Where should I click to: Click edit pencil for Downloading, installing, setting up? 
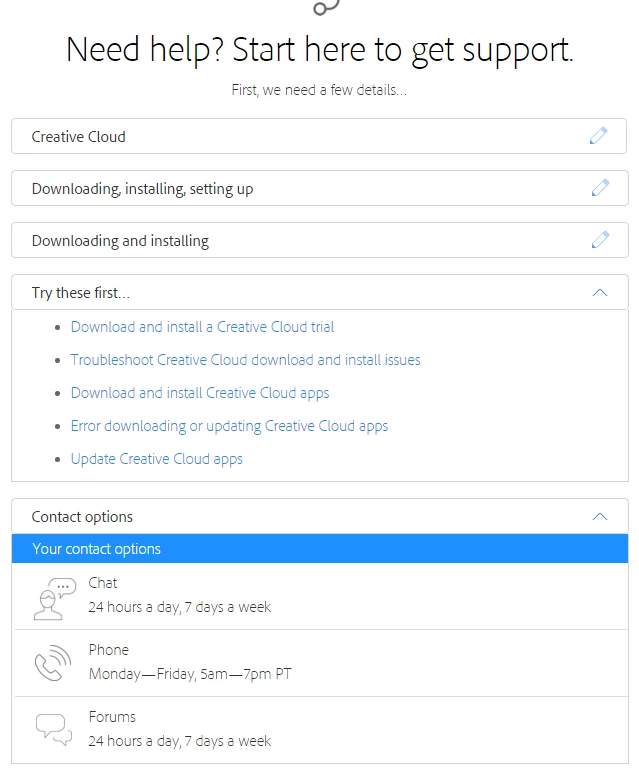tap(599, 188)
